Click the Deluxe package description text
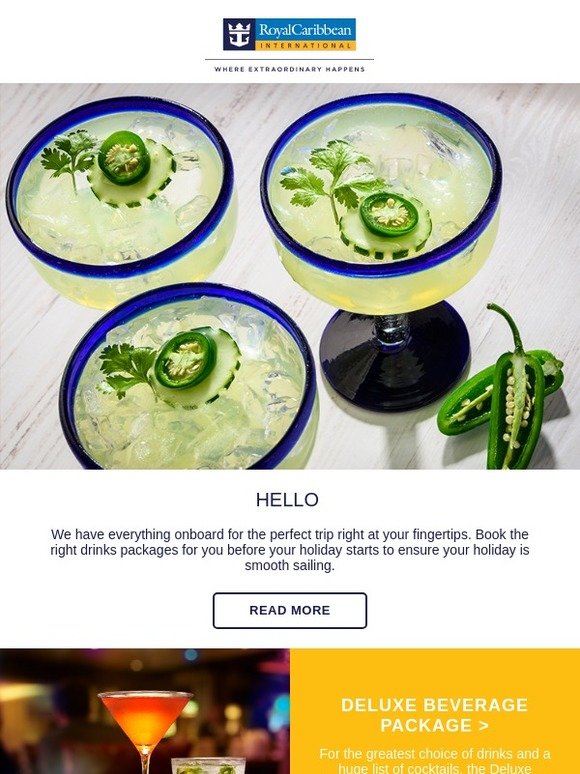 tap(434, 761)
